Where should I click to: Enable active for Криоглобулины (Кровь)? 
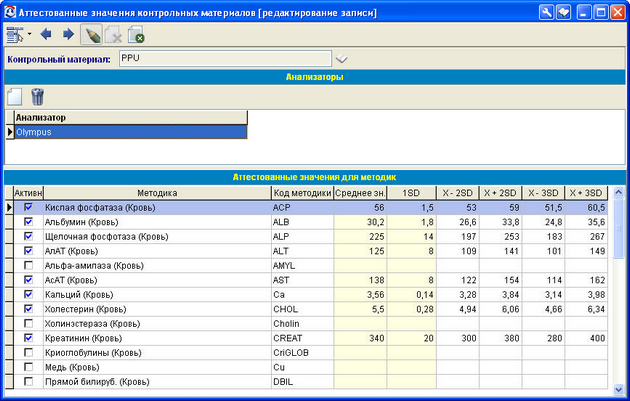28,352
